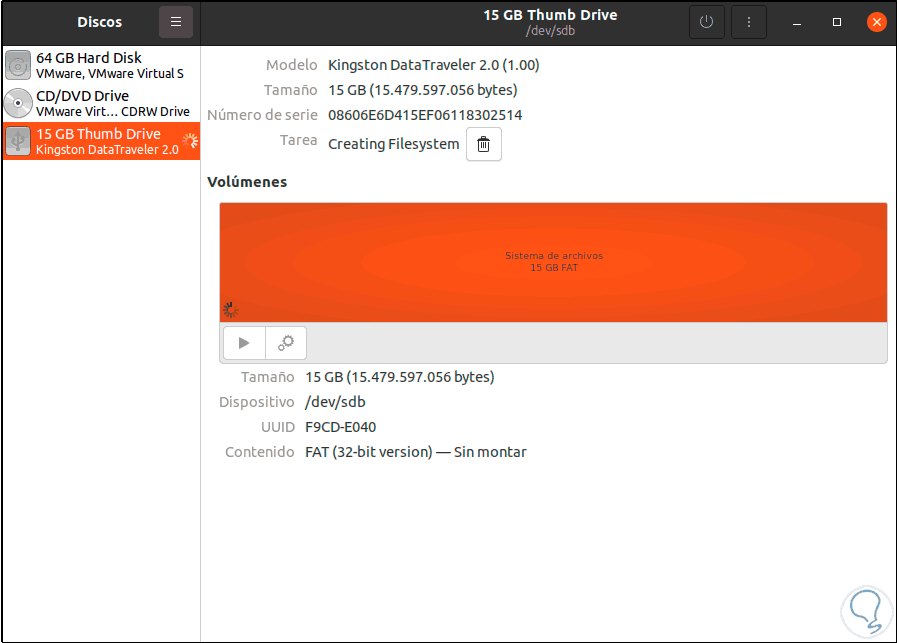The height and width of the screenshot is (643, 899).
Task: Click the 15 GB Thumb Drive USB icon
Action: point(17,140)
